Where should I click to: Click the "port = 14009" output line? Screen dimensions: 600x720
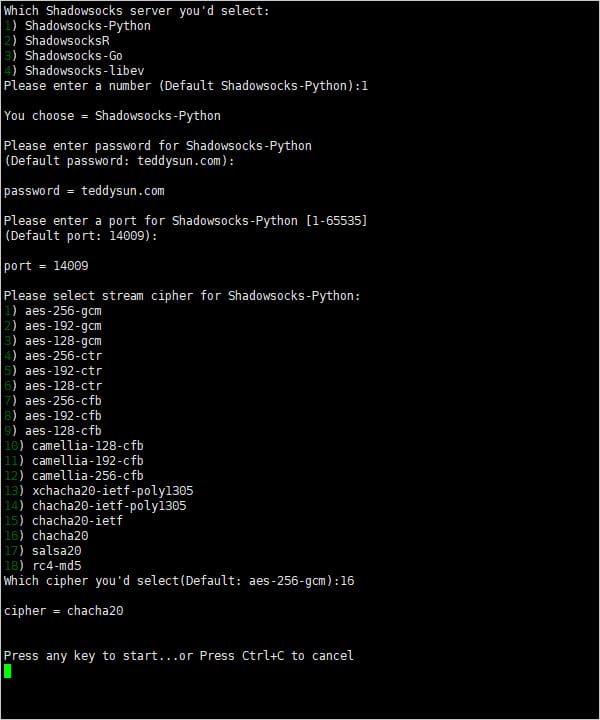(46, 266)
